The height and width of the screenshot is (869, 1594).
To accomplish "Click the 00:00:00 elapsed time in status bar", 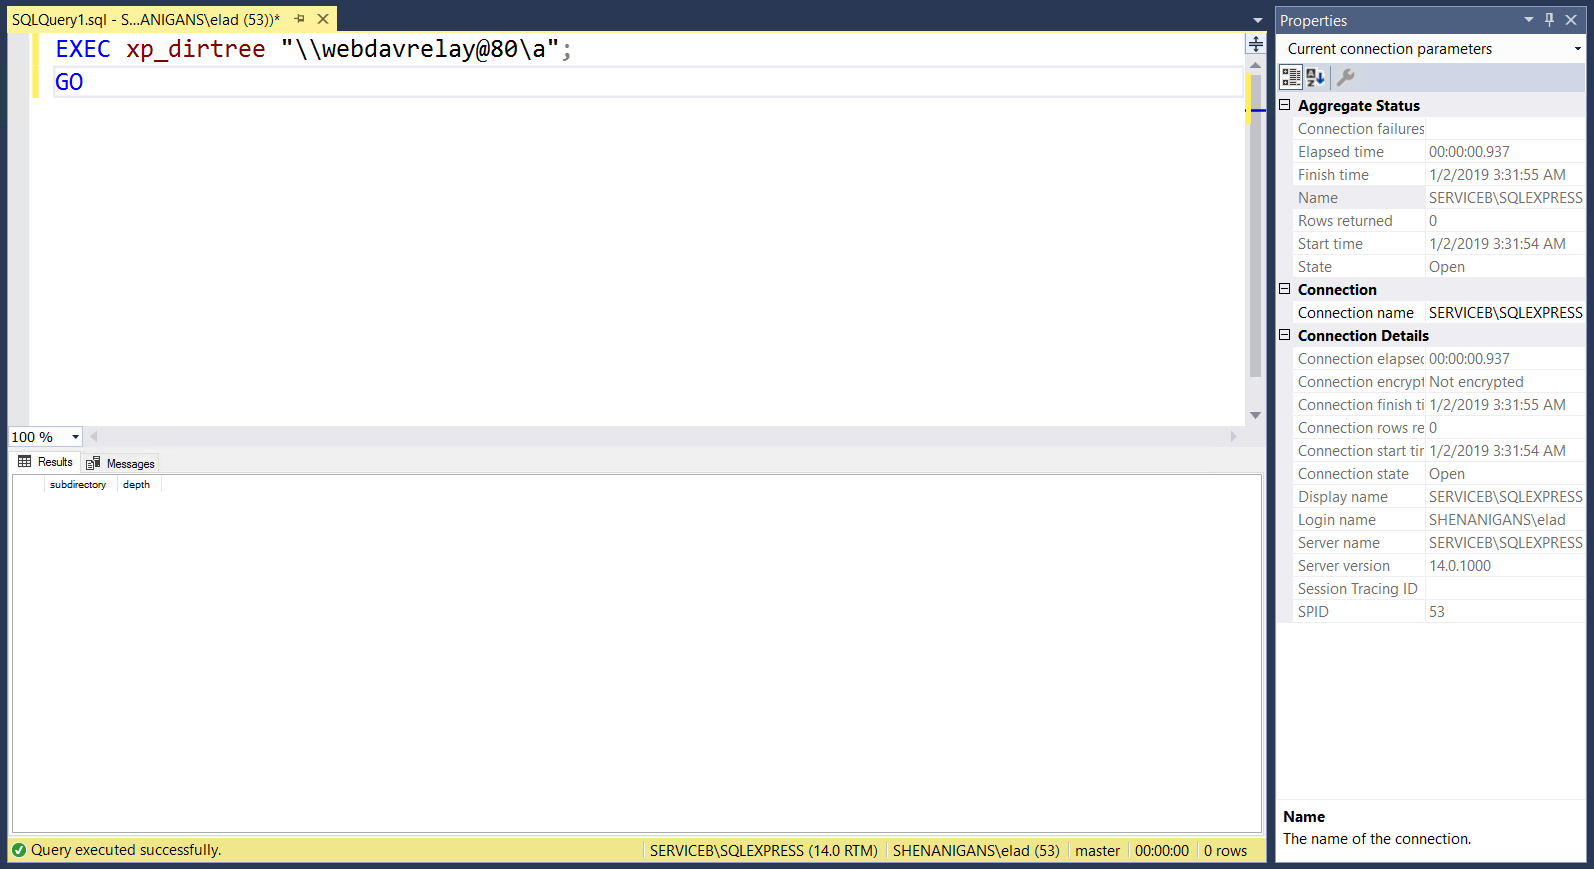I will [x=1161, y=850].
